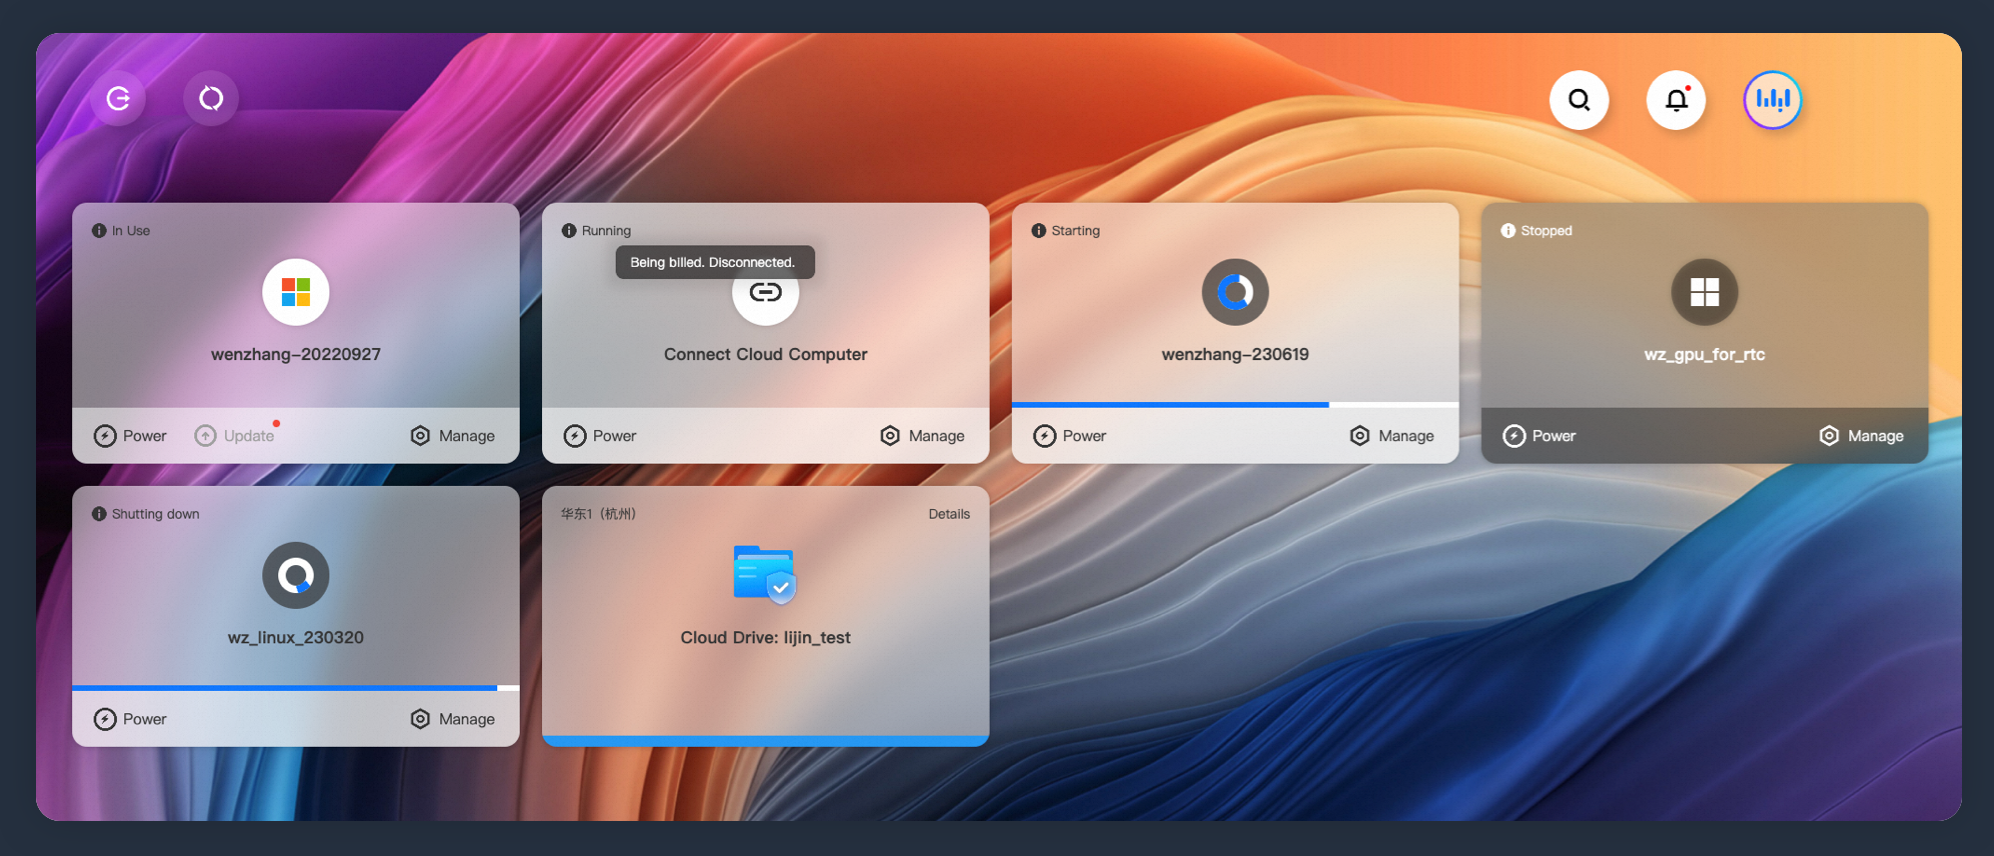Image resolution: width=1994 pixels, height=856 pixels.
Task: Click Update on wenzhang-20220927 card
Action: pos(234,436)
